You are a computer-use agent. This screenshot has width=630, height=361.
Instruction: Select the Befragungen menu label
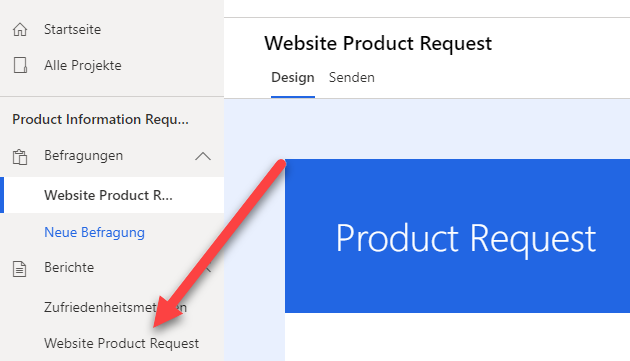click(84, 156)
